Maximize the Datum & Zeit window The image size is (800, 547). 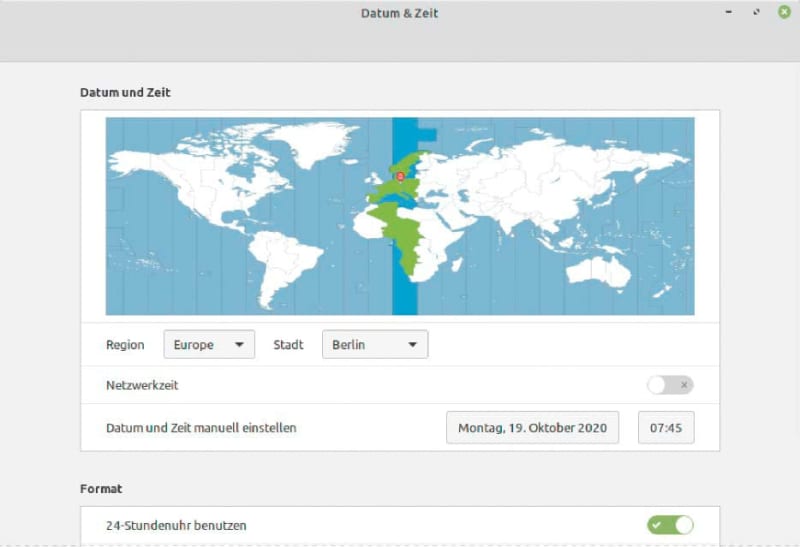(757, 12)
